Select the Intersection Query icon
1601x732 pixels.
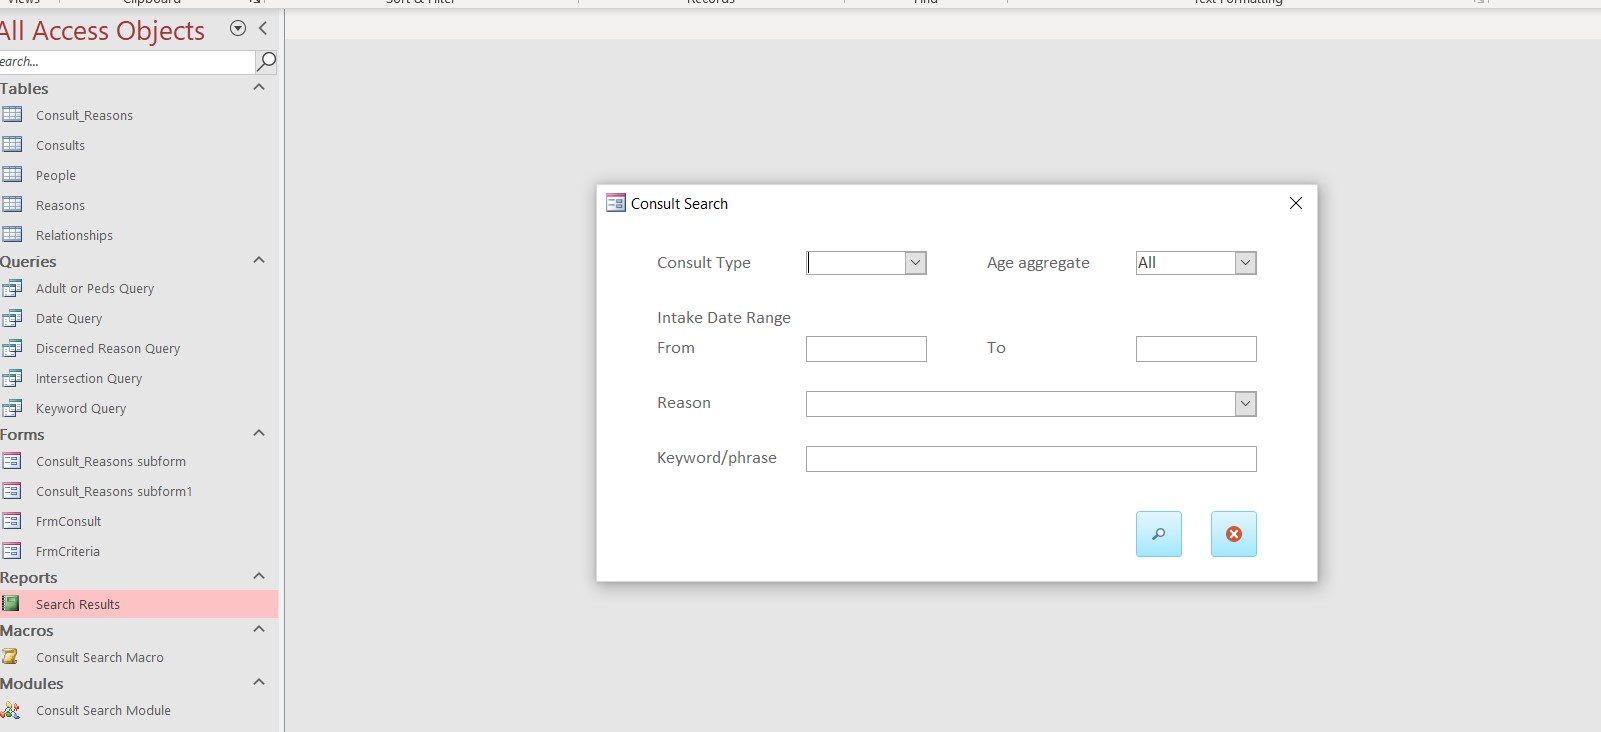coord(12,378)
